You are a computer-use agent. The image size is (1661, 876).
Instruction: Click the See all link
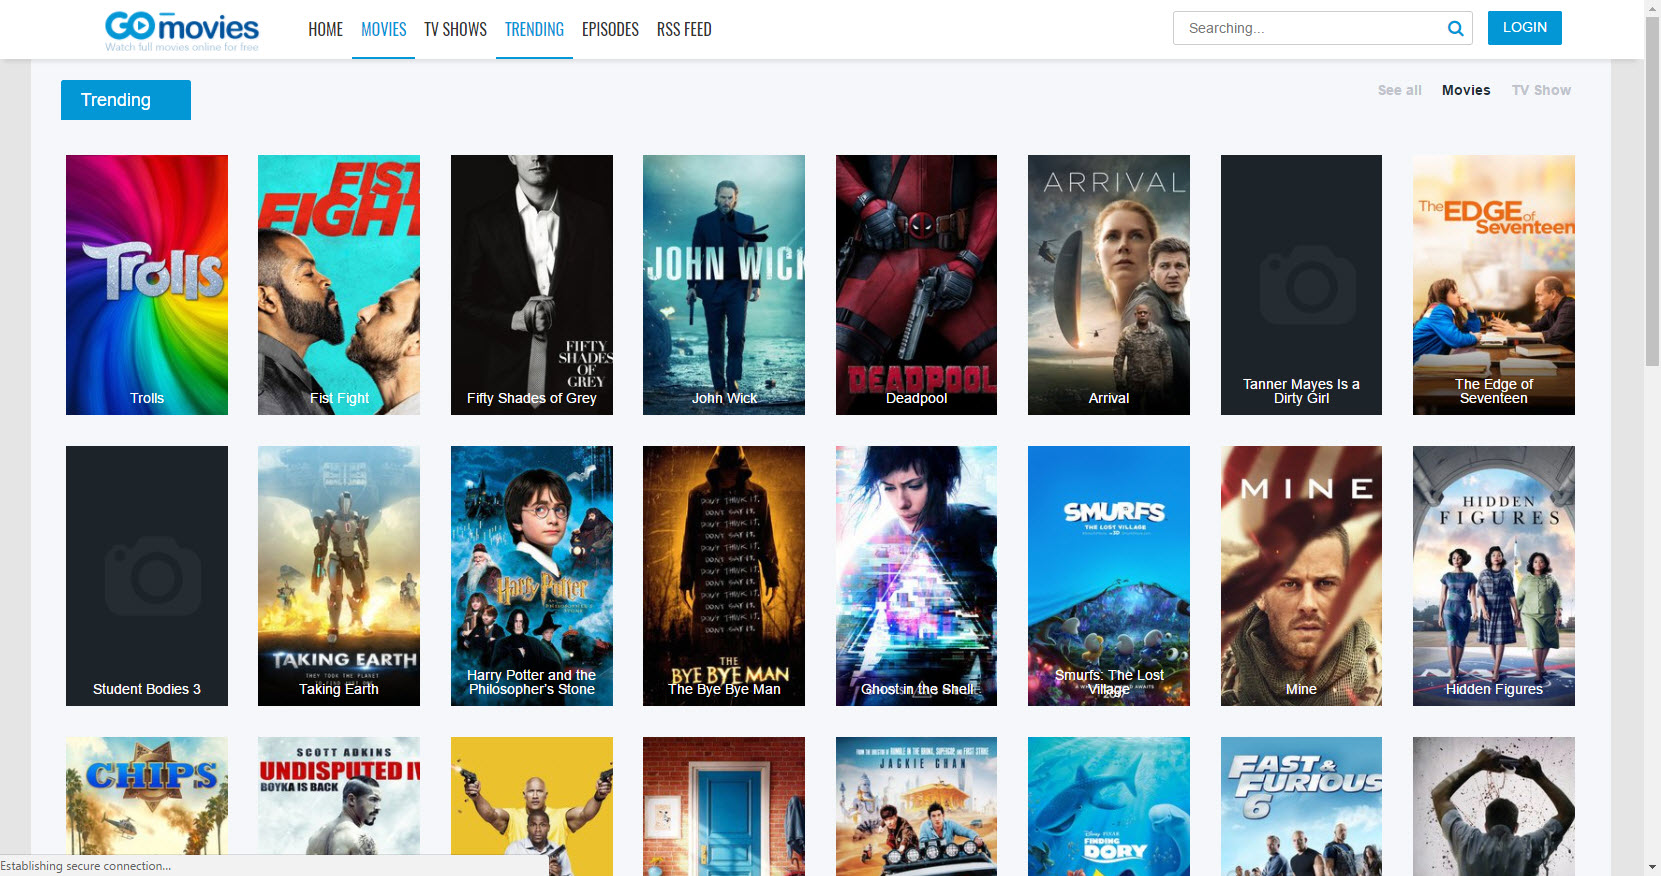click(1399, 90)
